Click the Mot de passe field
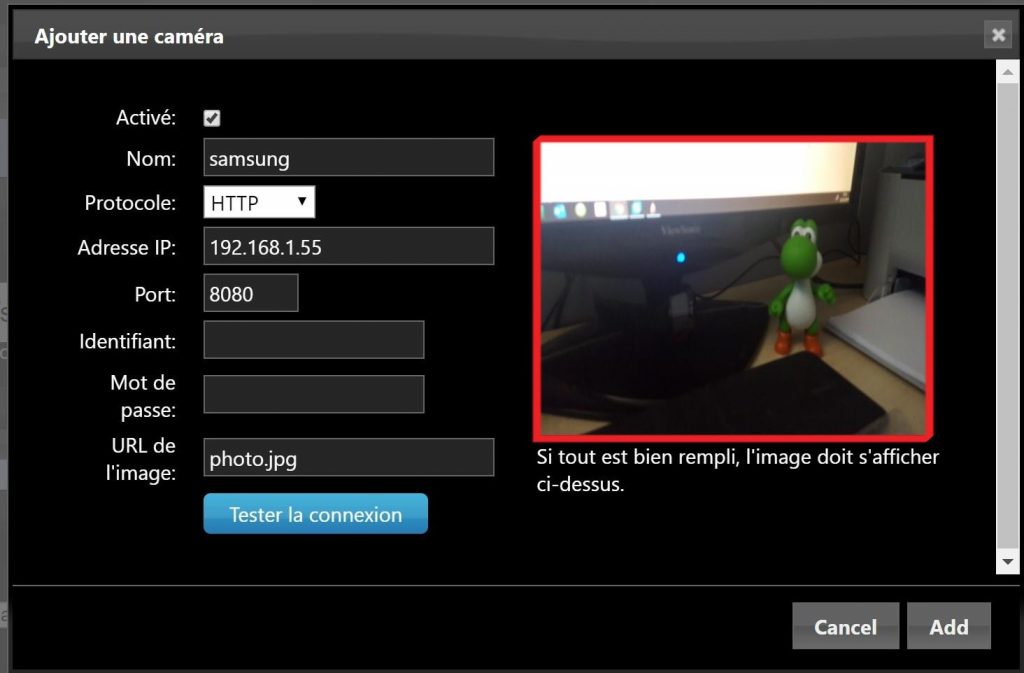This screenshot has width=1024, height=673. point(314,395)
